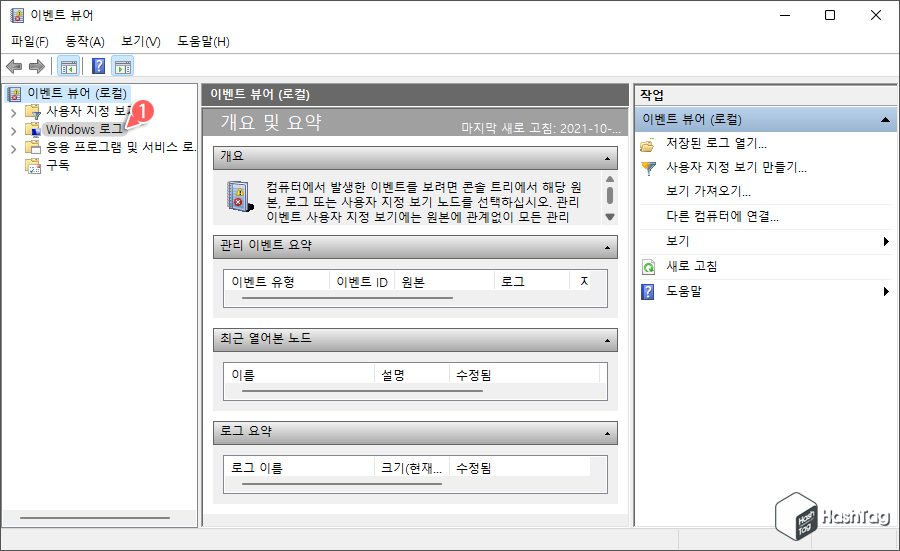Click the console tree horizontal scrollbar

coord(95,518)
